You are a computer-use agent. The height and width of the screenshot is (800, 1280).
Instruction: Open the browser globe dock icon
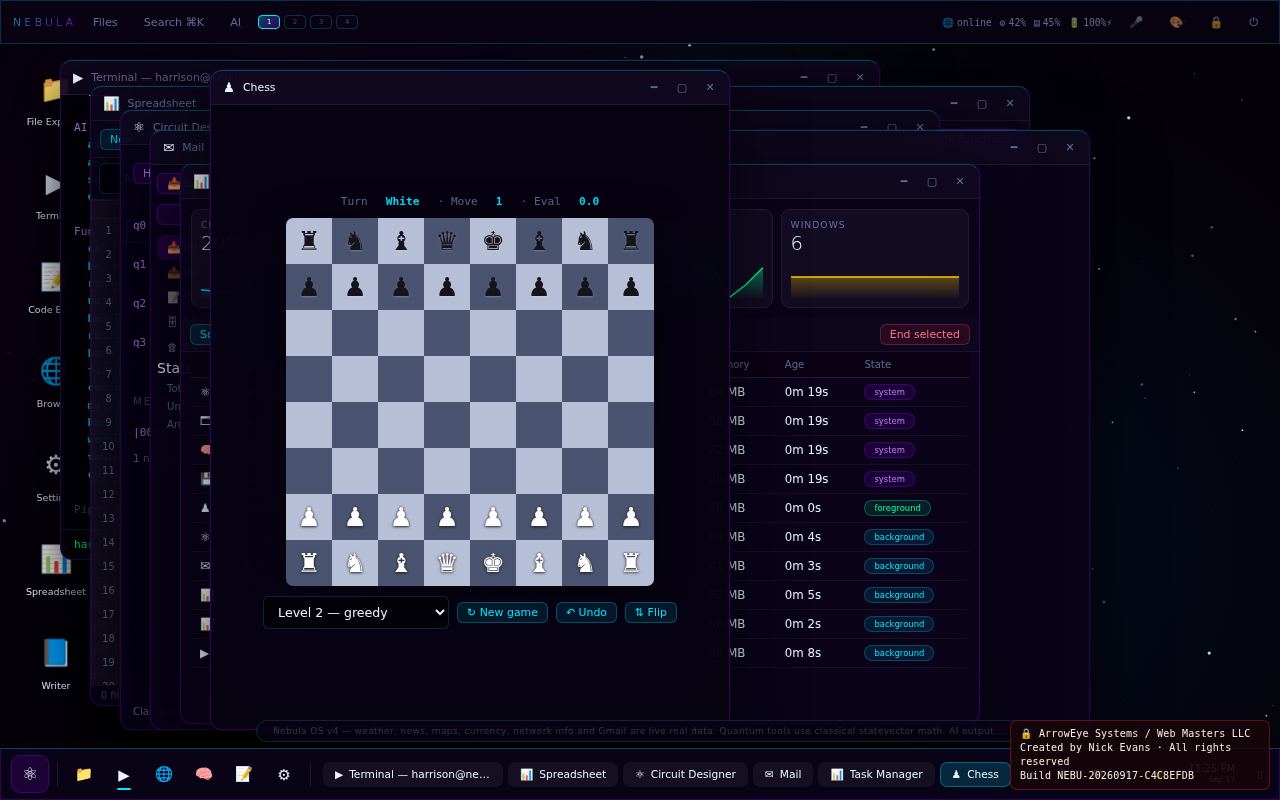(164, 774)
